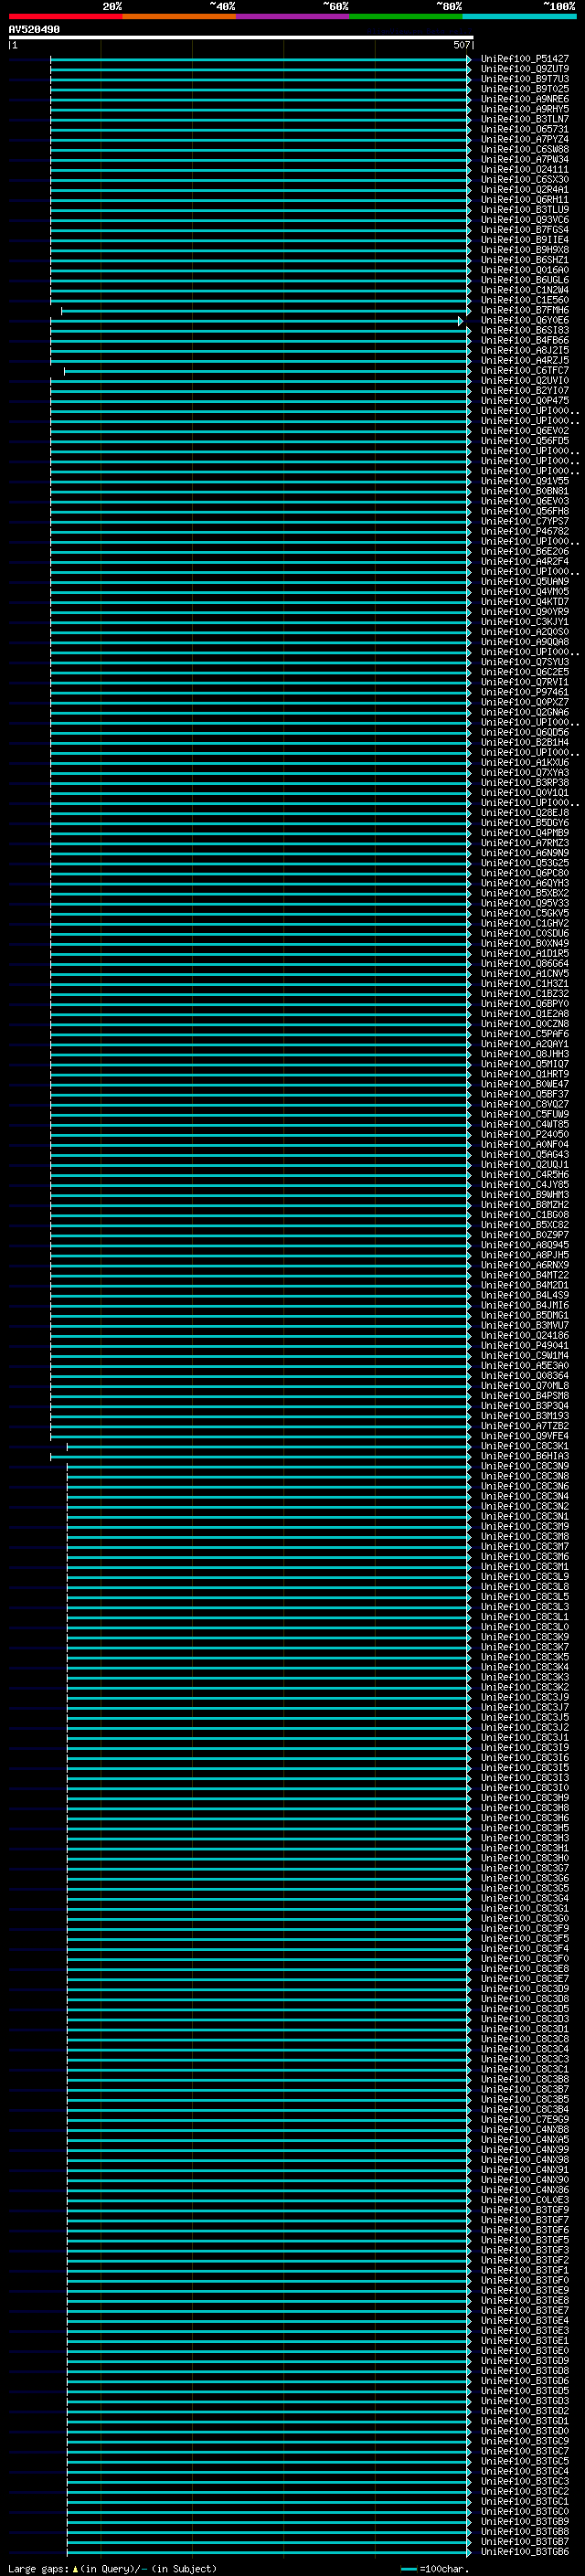The image size is (585, 2576).
Task: Select hit label UniRef100_B7FMH6
Action: 525,310
